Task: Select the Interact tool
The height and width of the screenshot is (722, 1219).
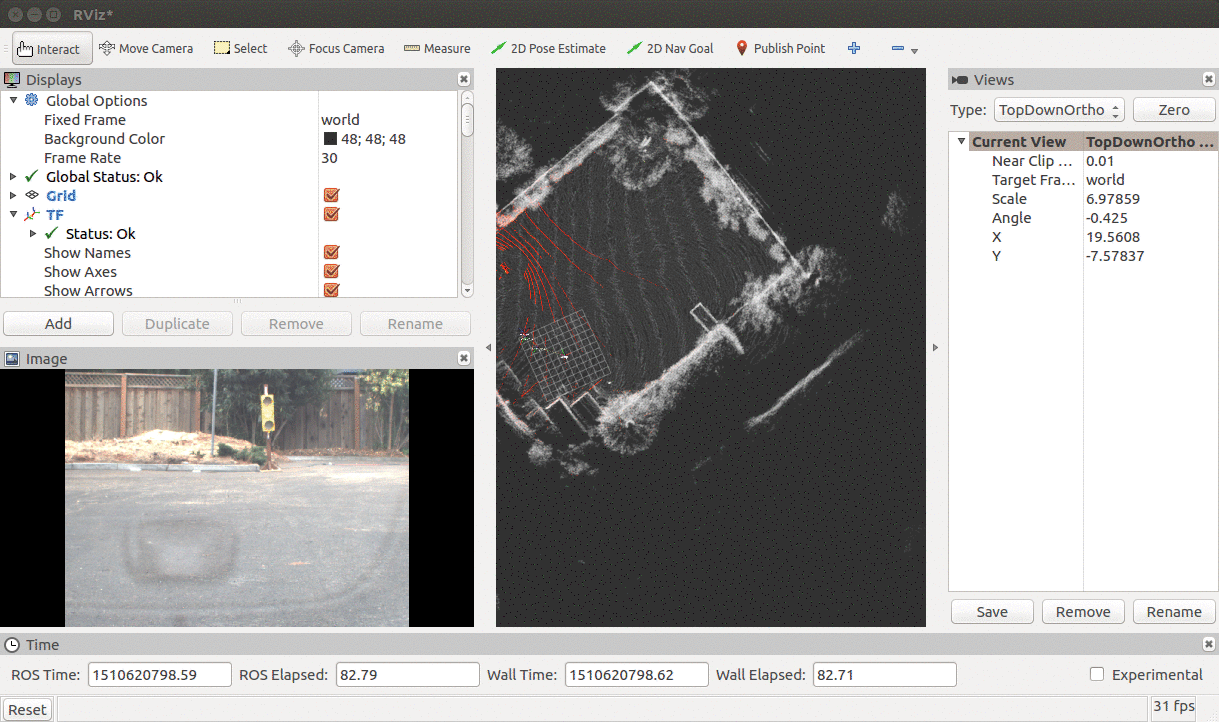Action: pos(49,48)
